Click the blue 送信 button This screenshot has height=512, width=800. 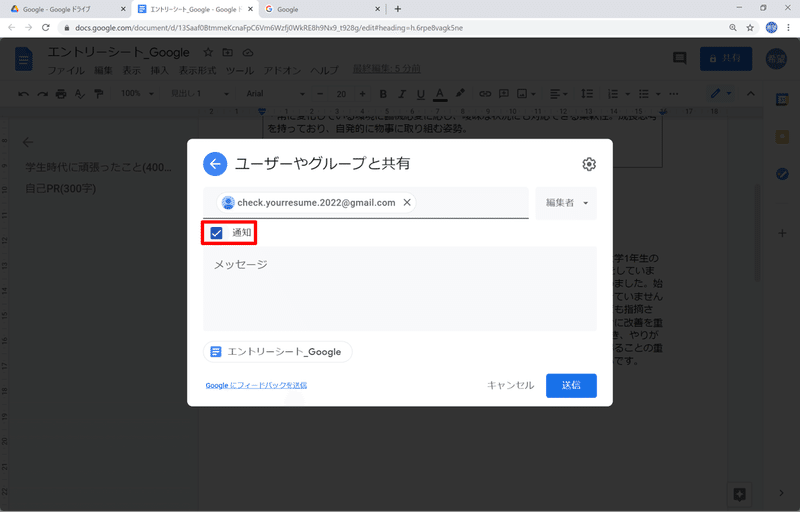click(571, 386)
